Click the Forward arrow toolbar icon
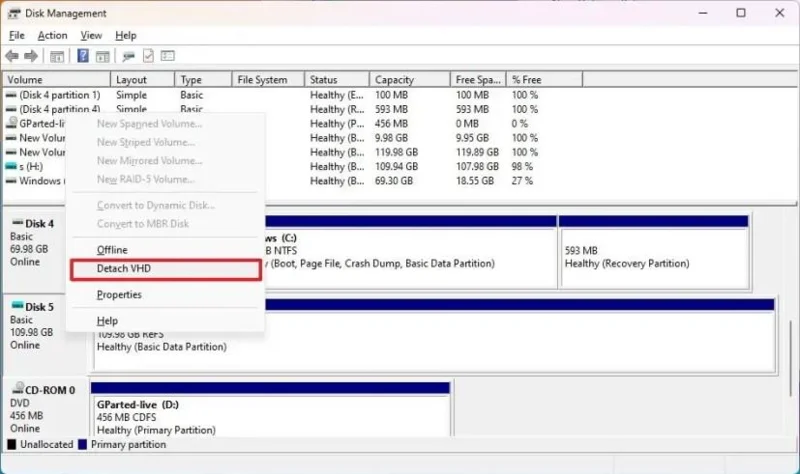The width and height of the screenshot is (800, 474). [x=31, y=56]
